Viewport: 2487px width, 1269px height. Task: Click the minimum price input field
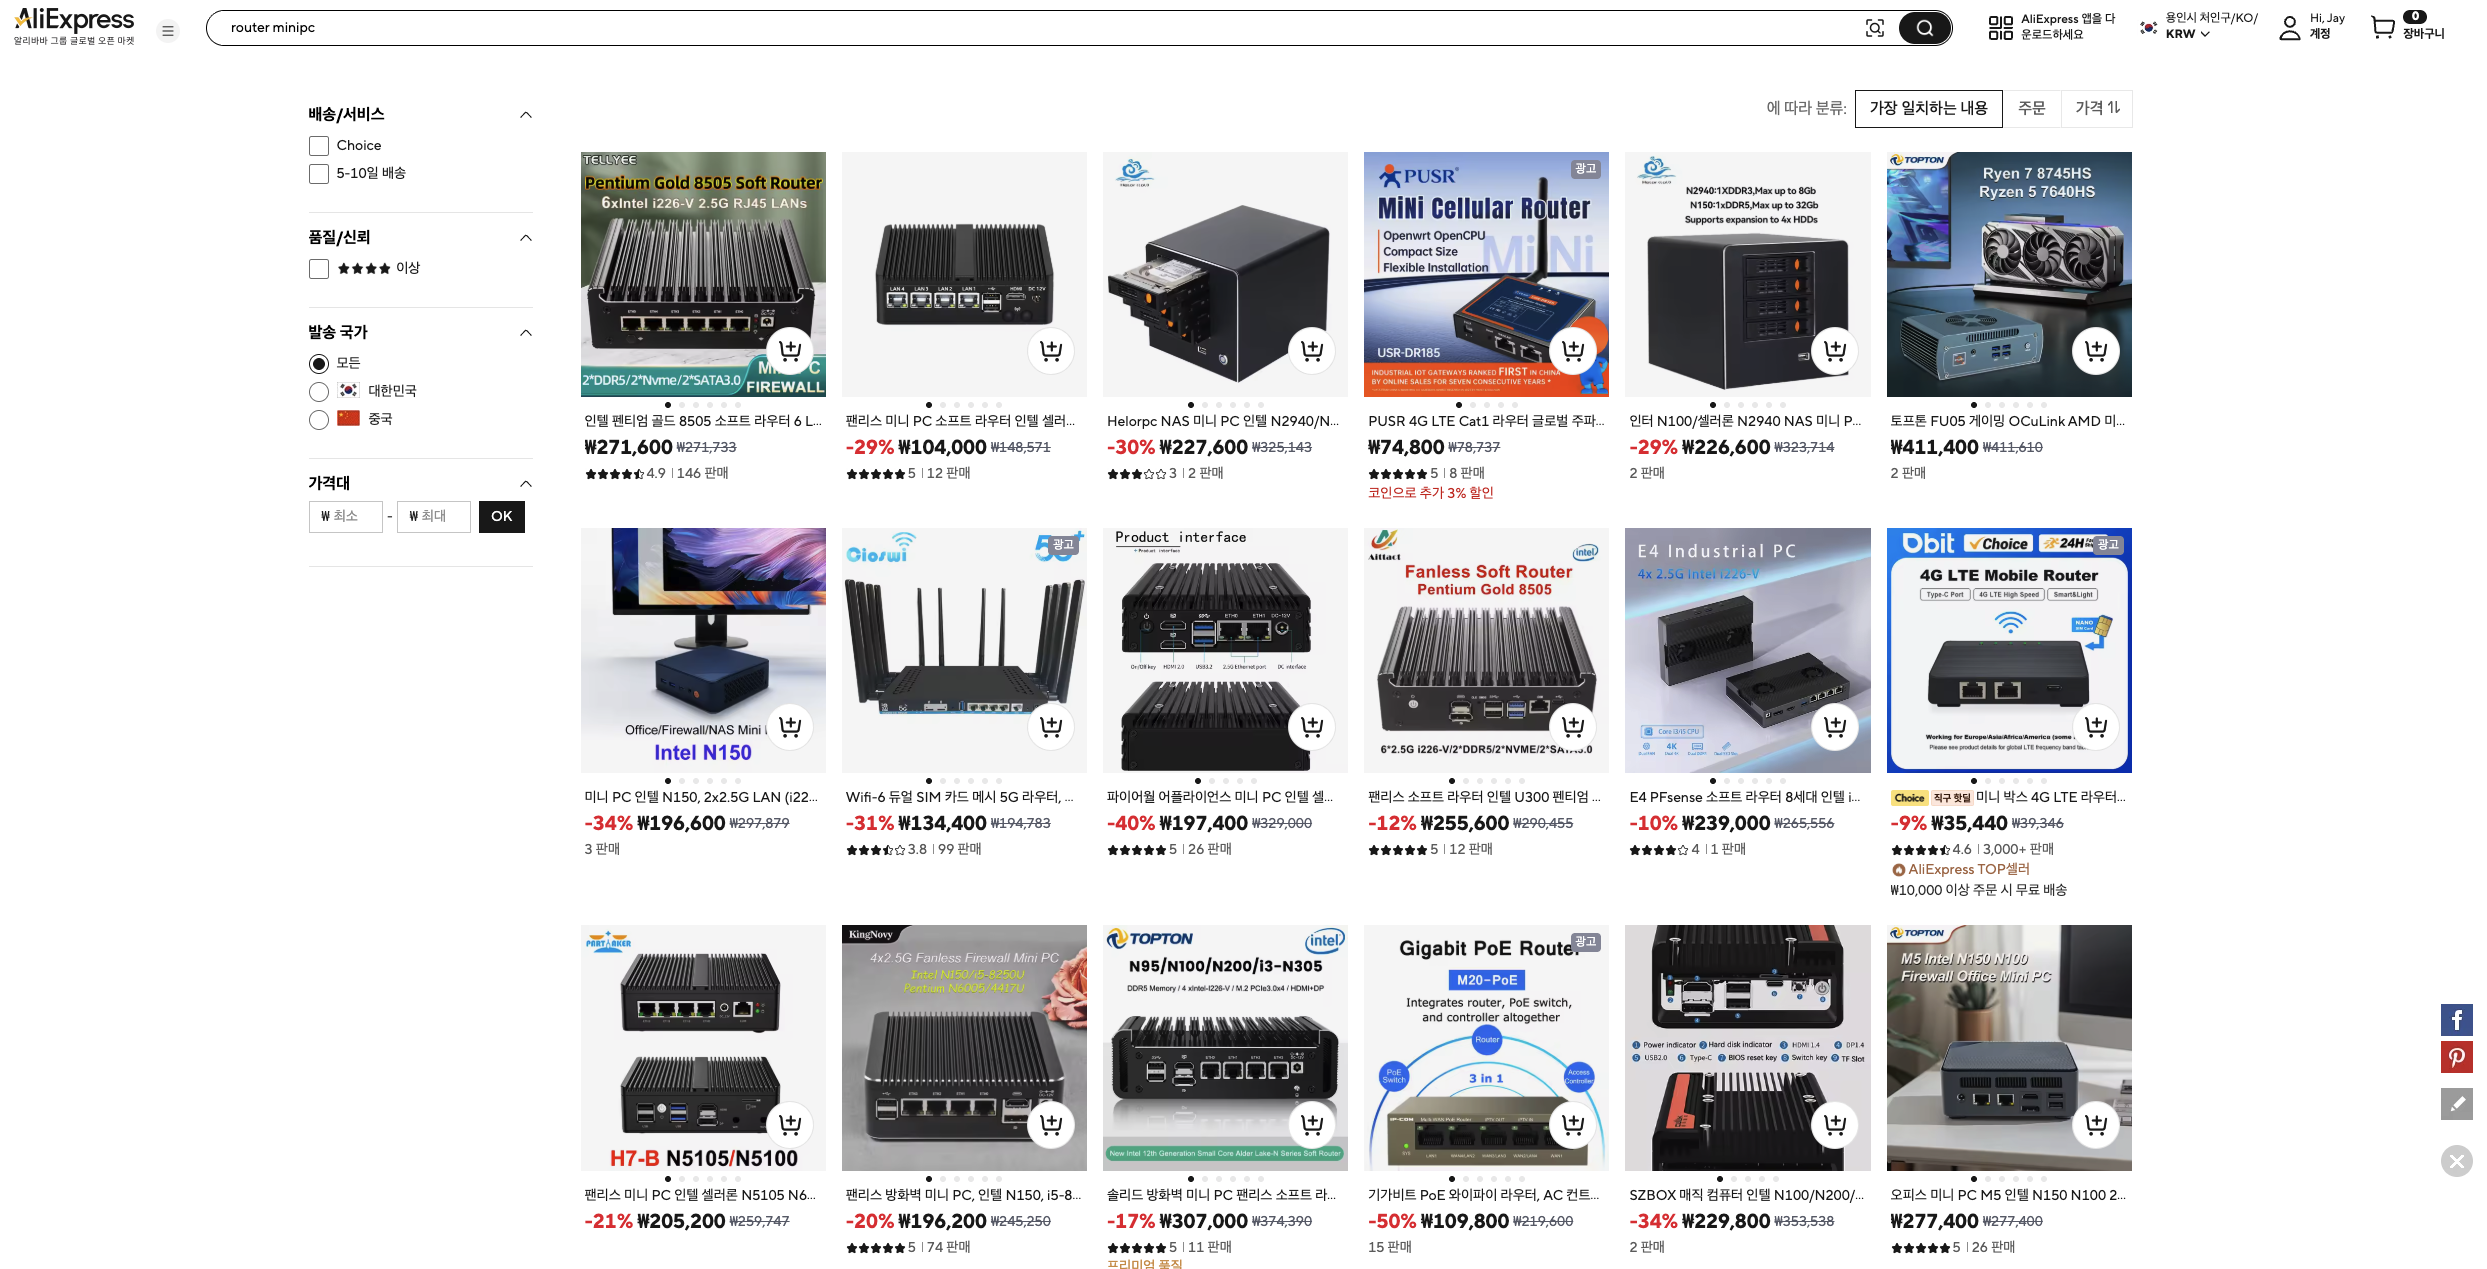coord(346,516)
